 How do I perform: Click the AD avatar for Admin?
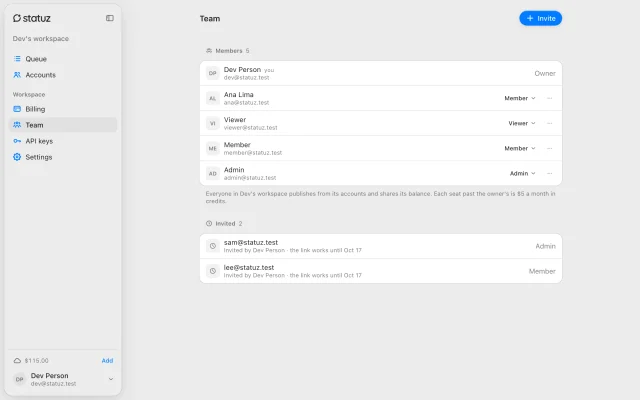213,173
